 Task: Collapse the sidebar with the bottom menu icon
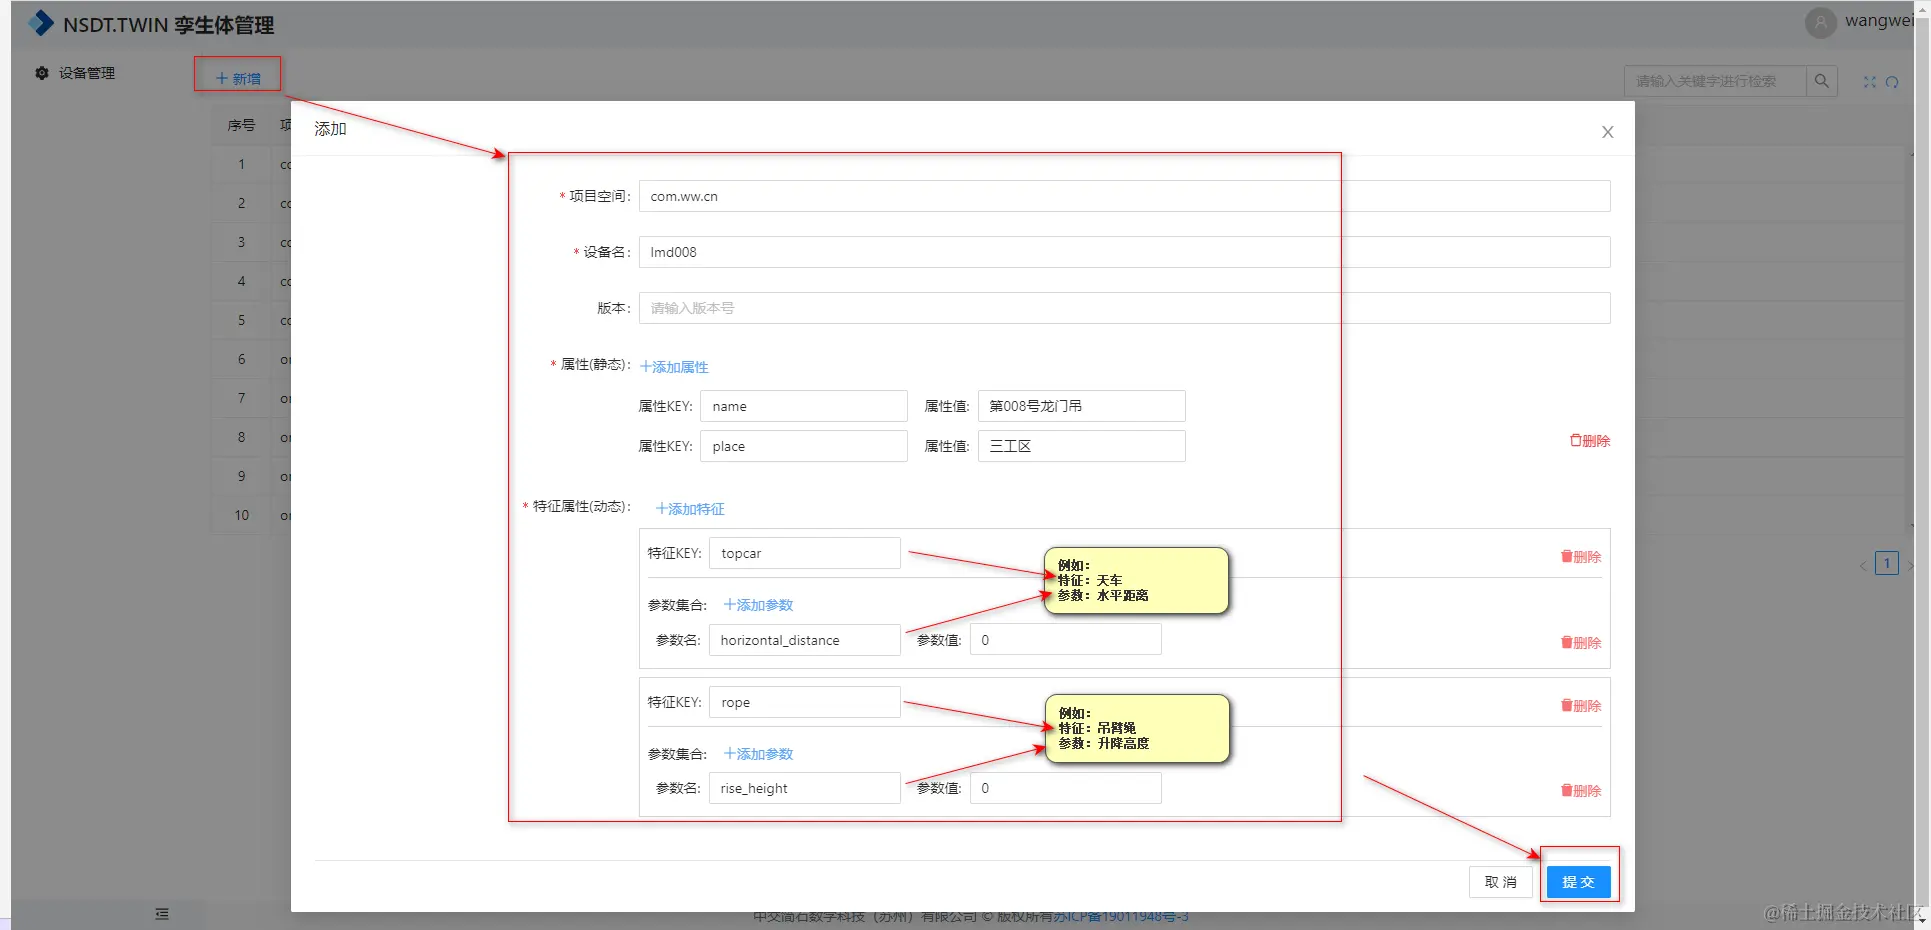pyautogui.click(x=162, y=914)
